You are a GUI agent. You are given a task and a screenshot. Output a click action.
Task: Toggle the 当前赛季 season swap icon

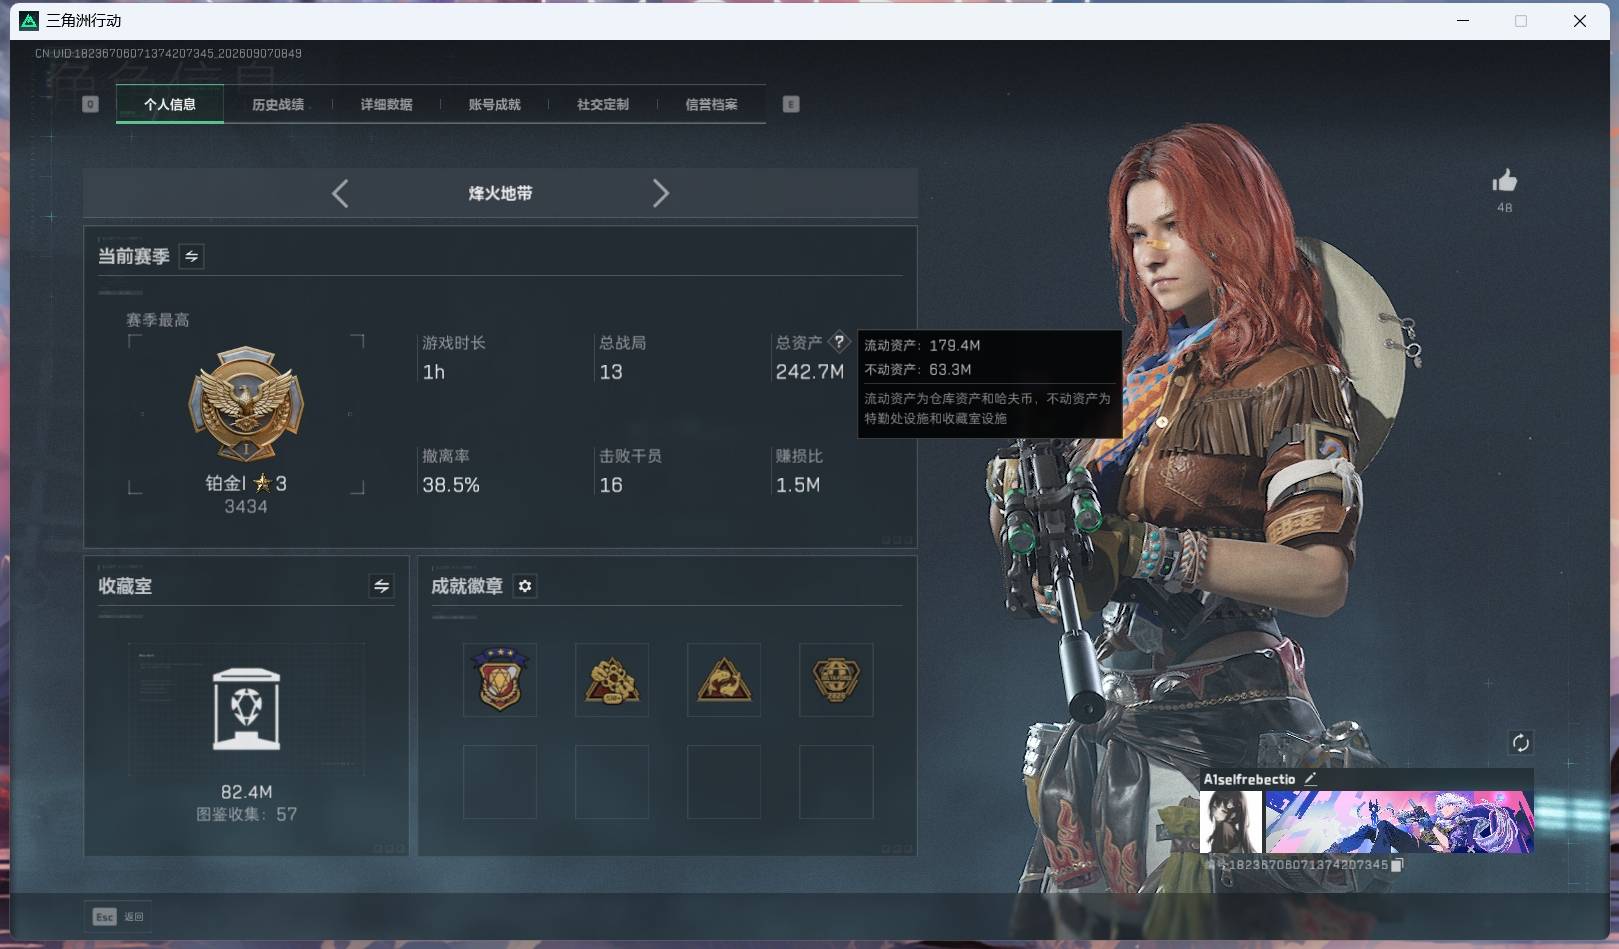(191, 257)
